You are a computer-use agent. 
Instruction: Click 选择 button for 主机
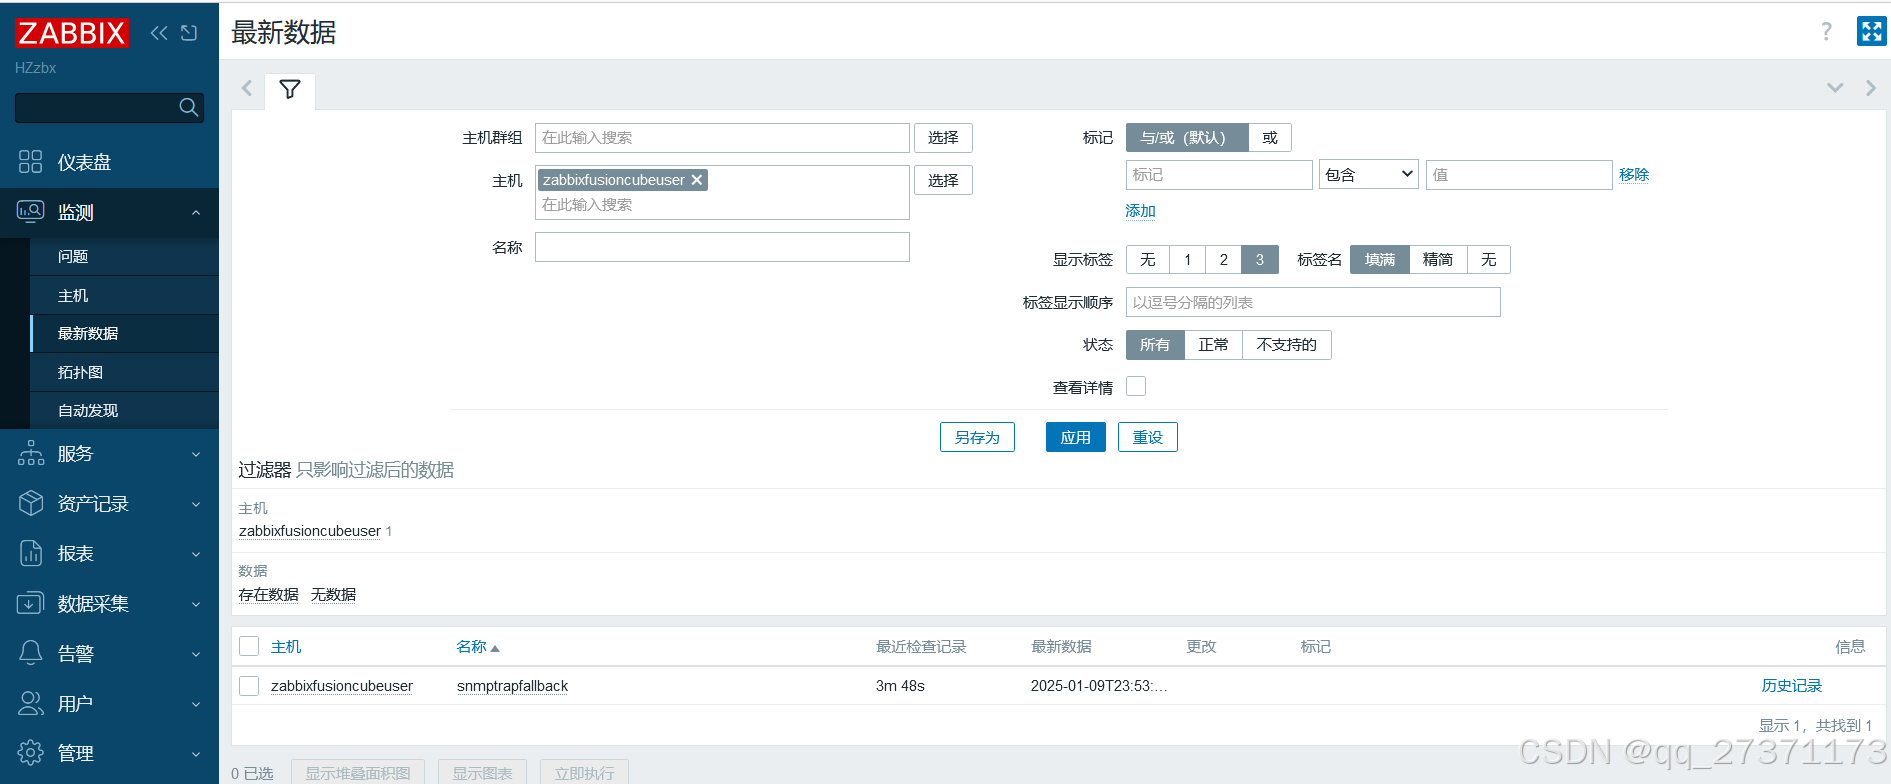[x=943, y=180]
